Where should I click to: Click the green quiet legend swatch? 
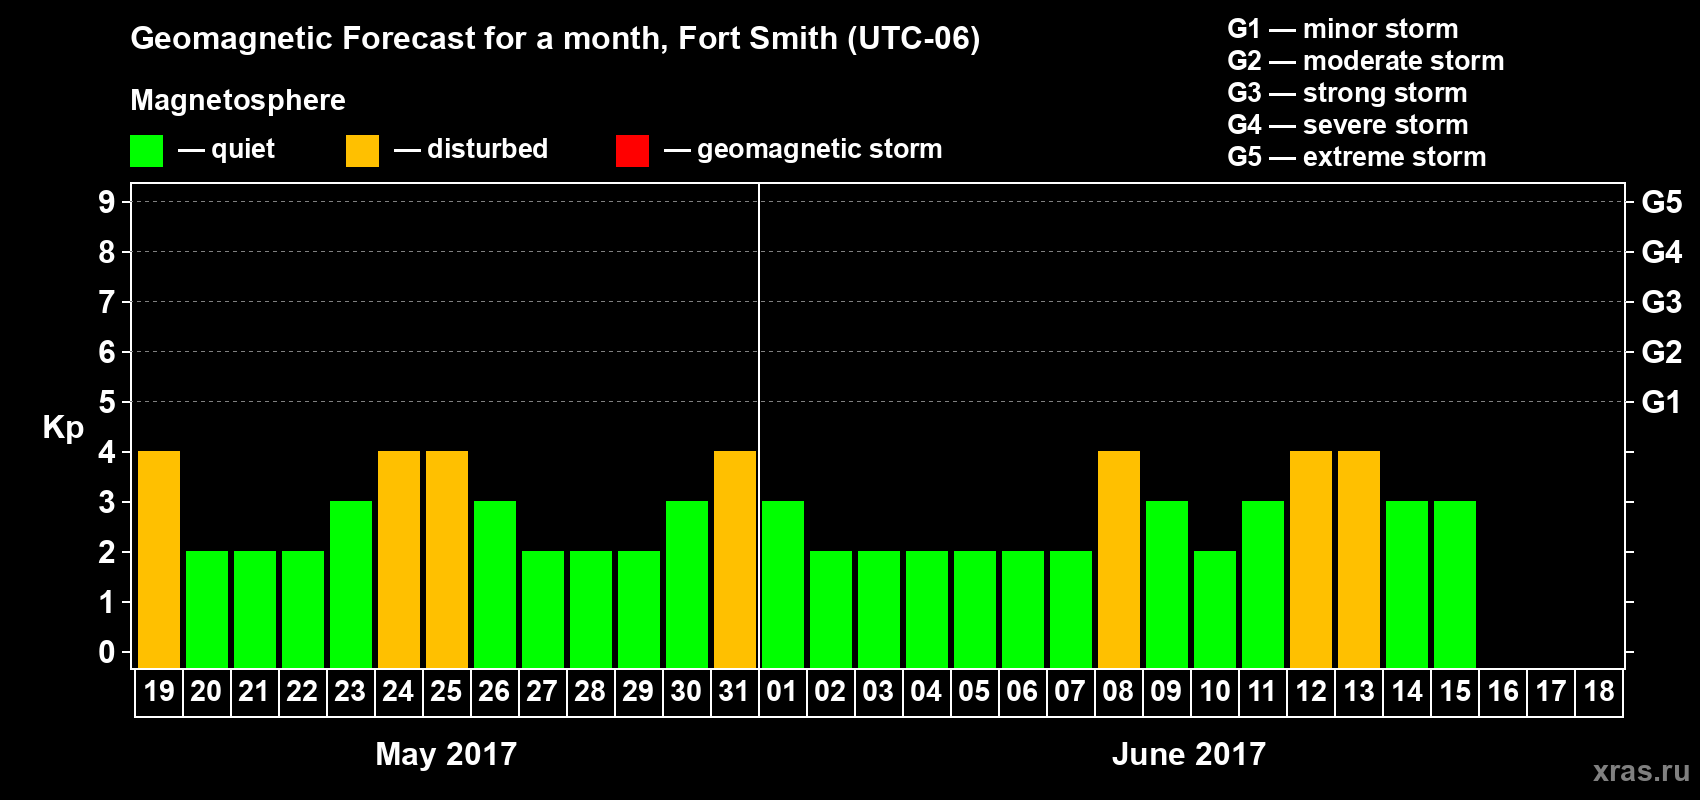[x=146, y=151]
